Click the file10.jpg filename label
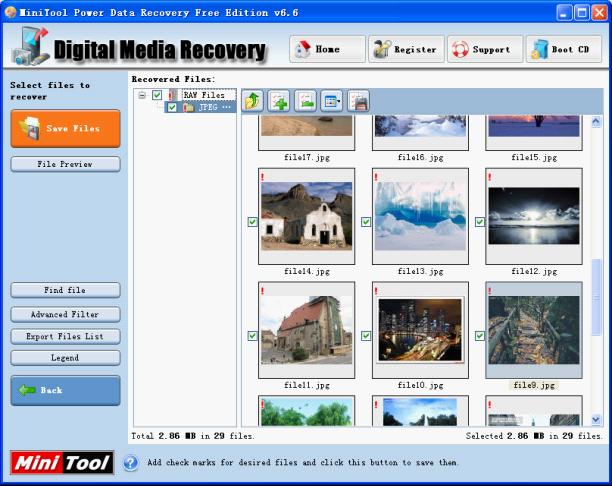Image resolution: width=612 pixels, height=486 pixels. tap(420, 385)
